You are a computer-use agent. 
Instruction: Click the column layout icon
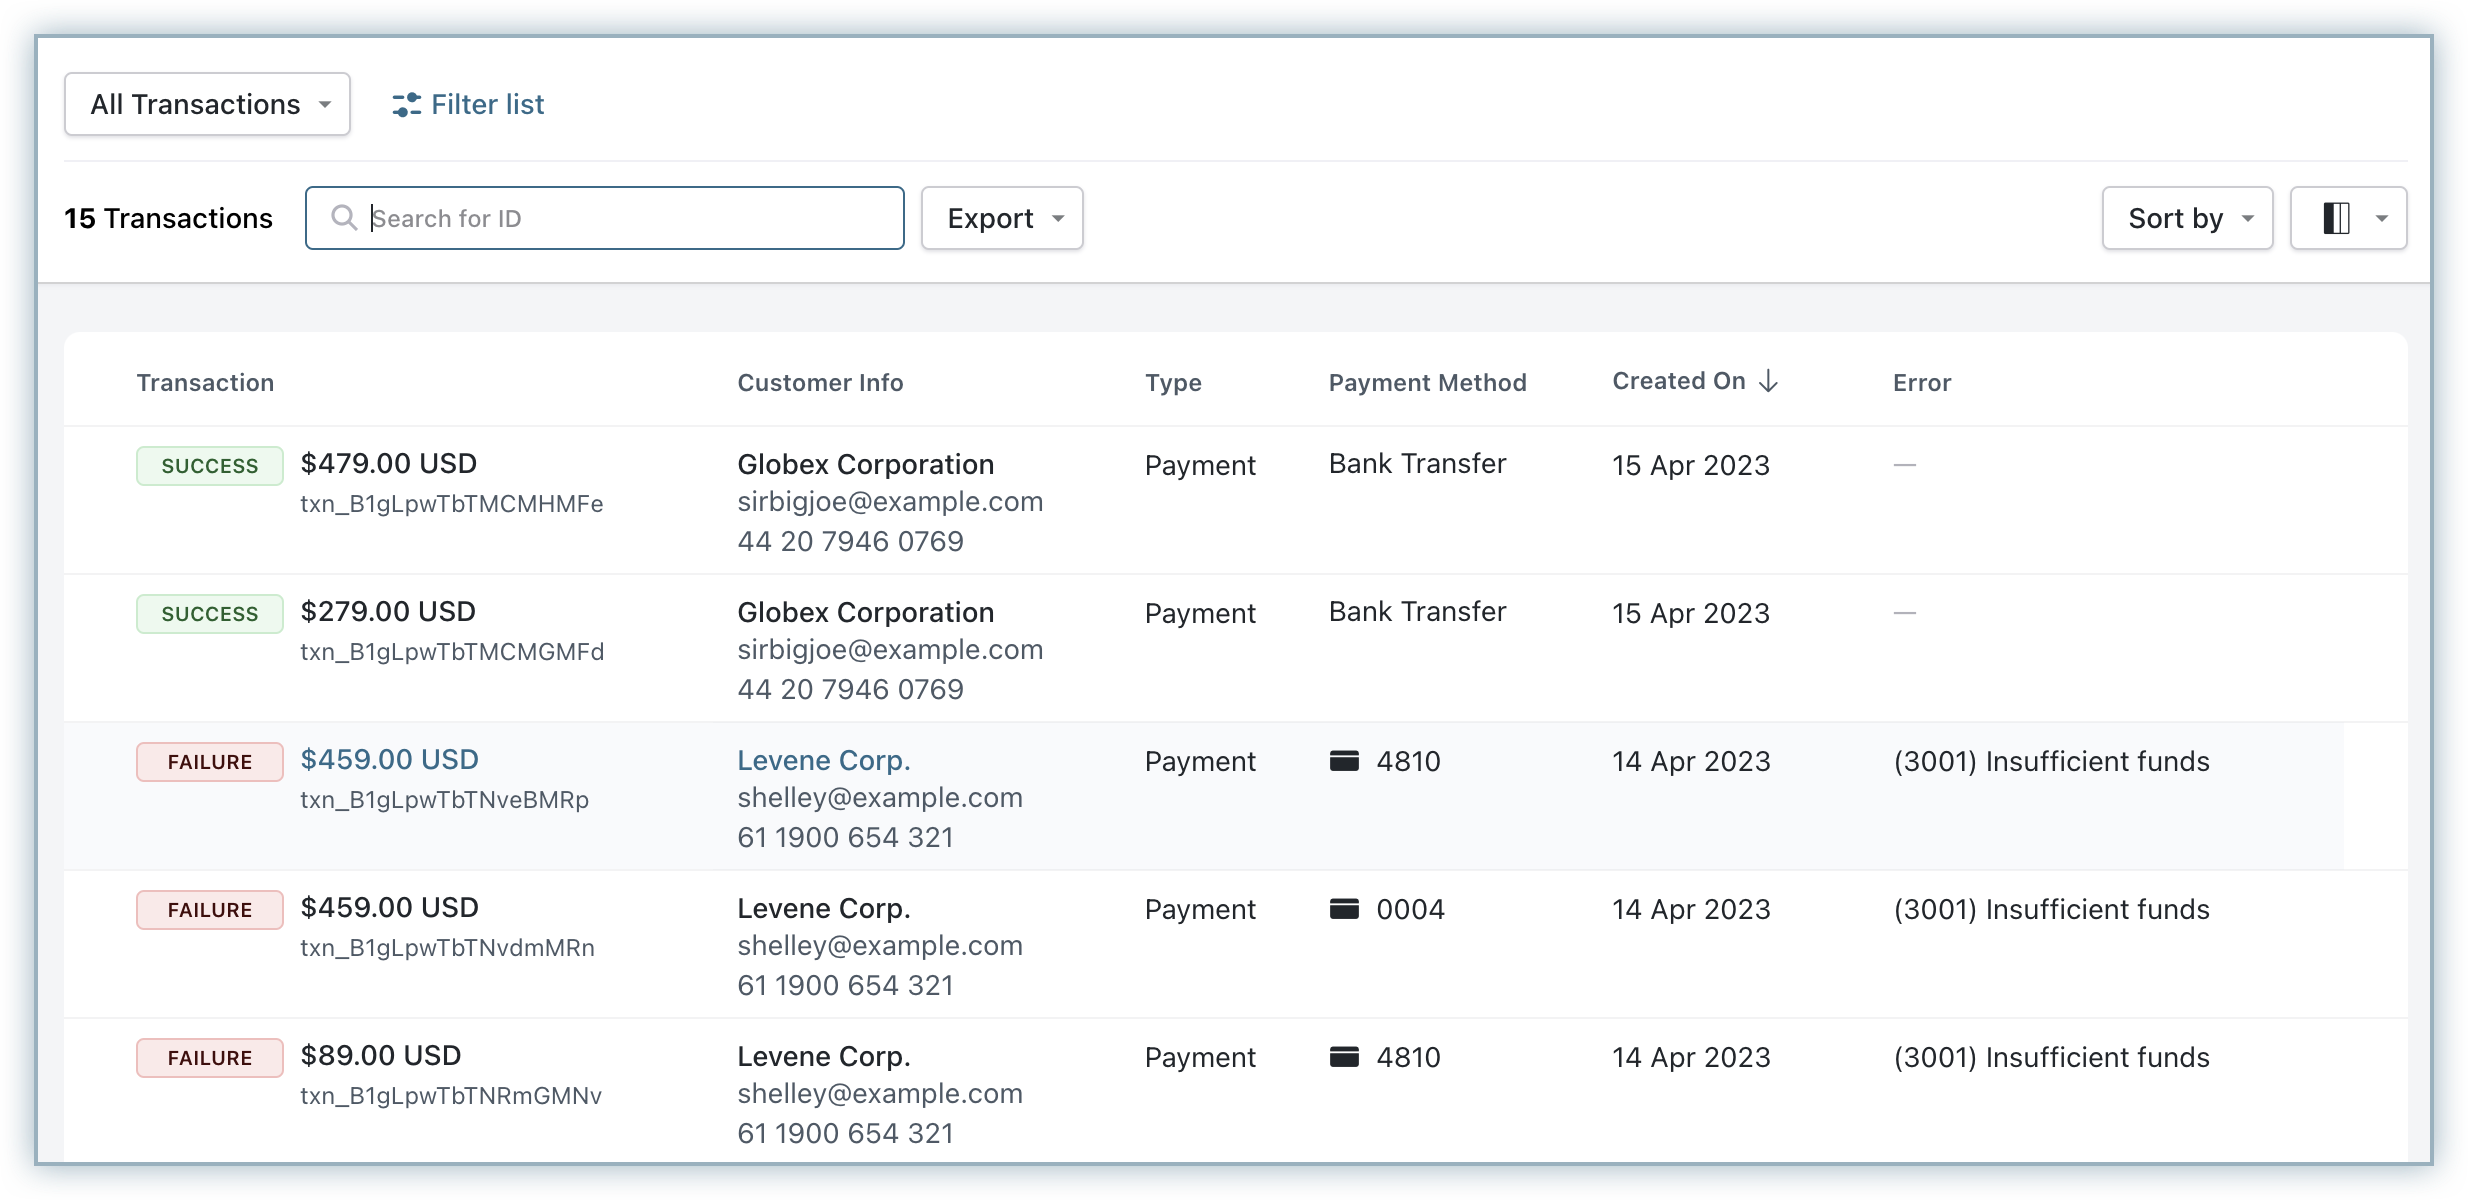click(2336, 218)
